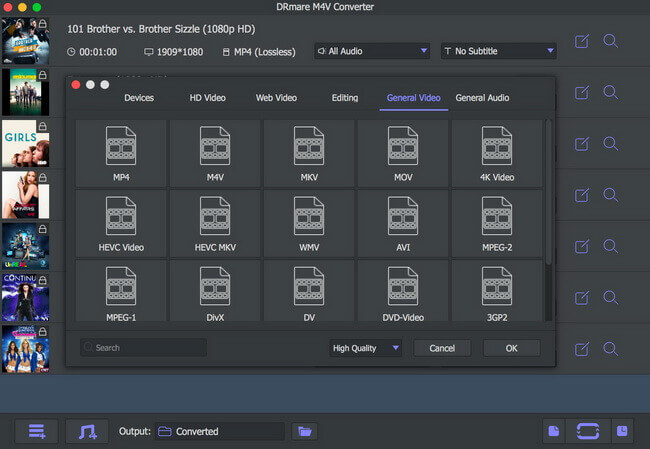
Task: Pick the 3GP2 format icon
Action: tap(497, 286)
